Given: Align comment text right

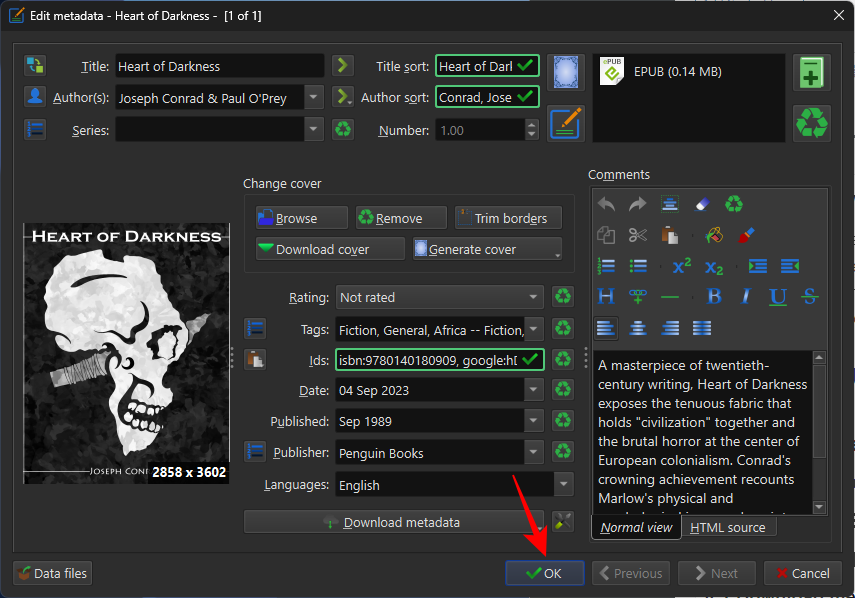Looking at the screenshot, I should click(x=670, y=328).
